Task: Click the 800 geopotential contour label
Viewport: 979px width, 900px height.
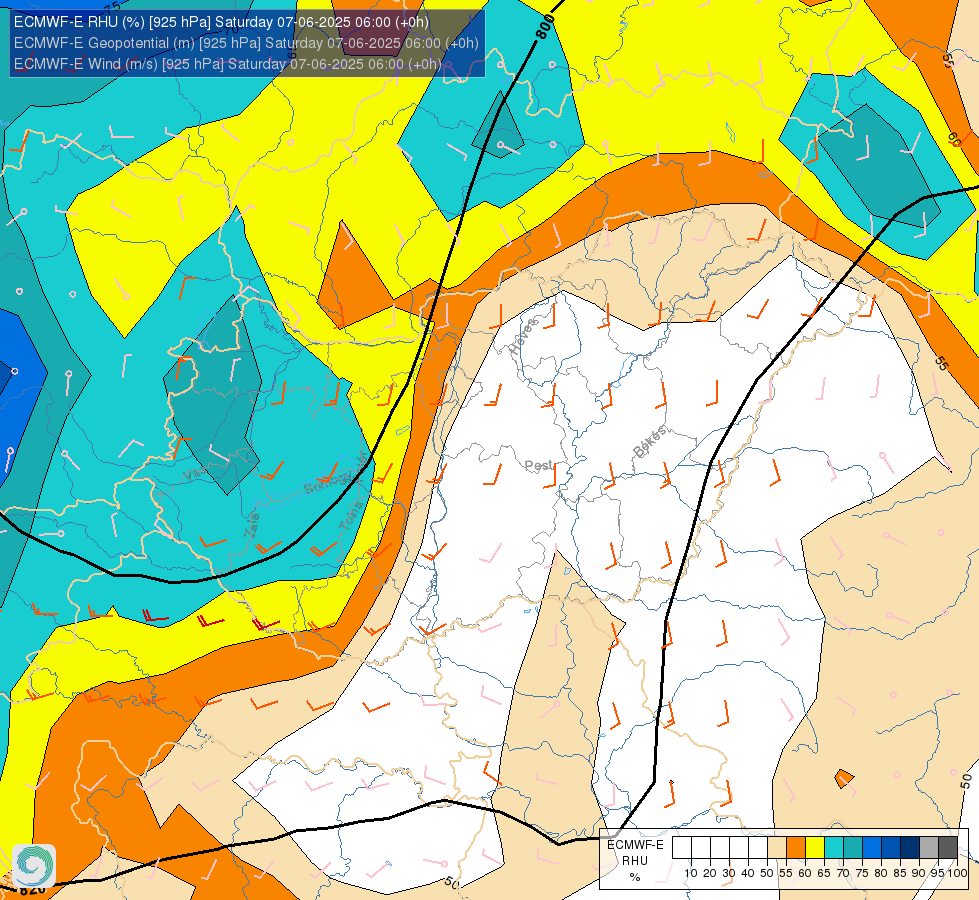Action: point(546,27)
